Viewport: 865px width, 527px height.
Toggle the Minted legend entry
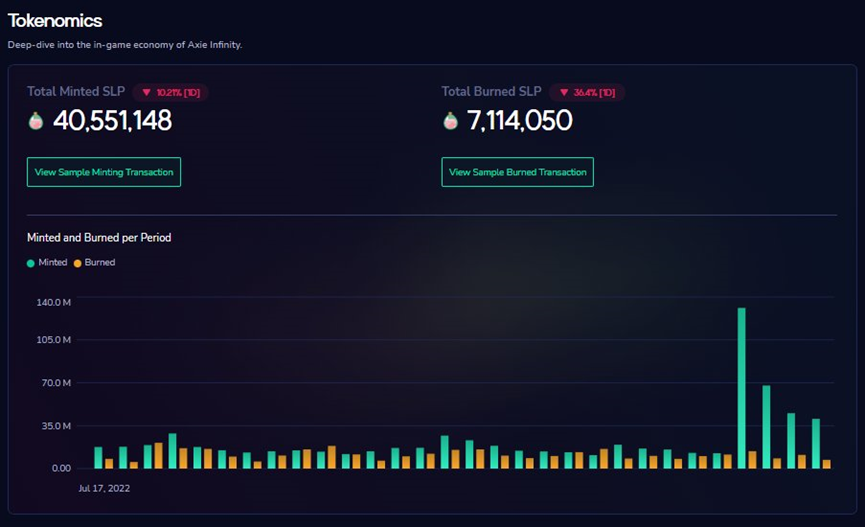[47, 263]
